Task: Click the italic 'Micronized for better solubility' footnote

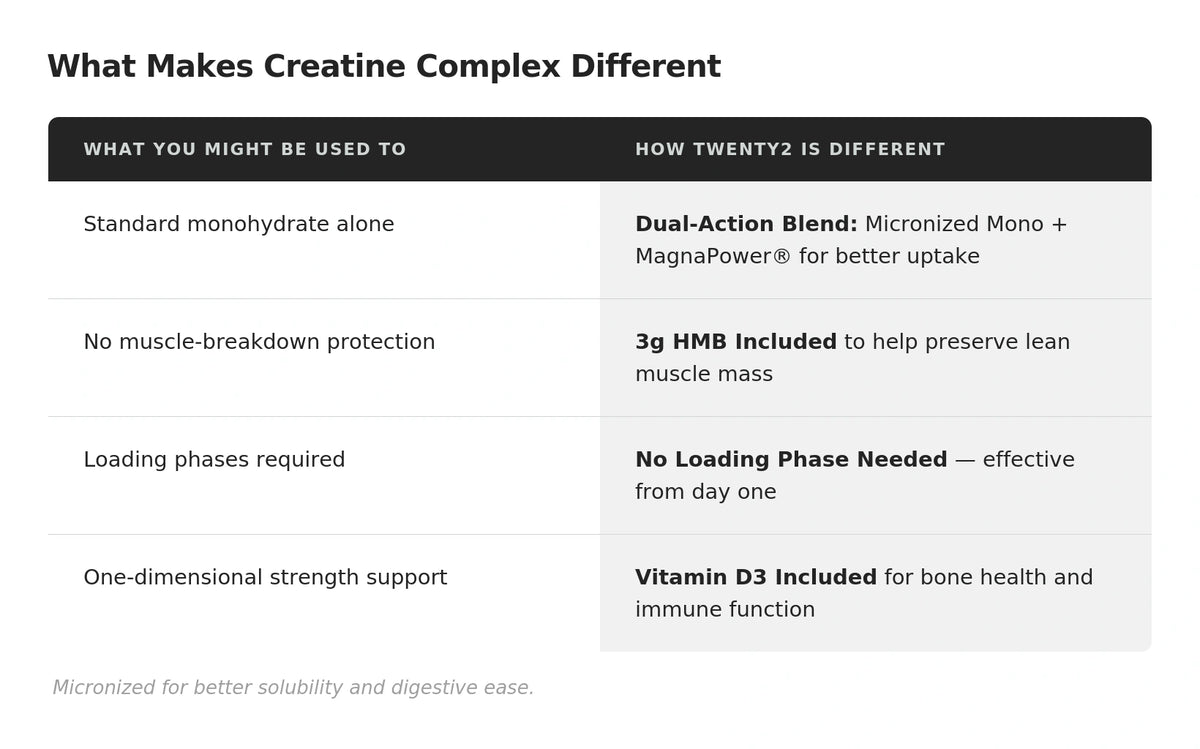Action: pyautogui.click(x=293, y=688)
